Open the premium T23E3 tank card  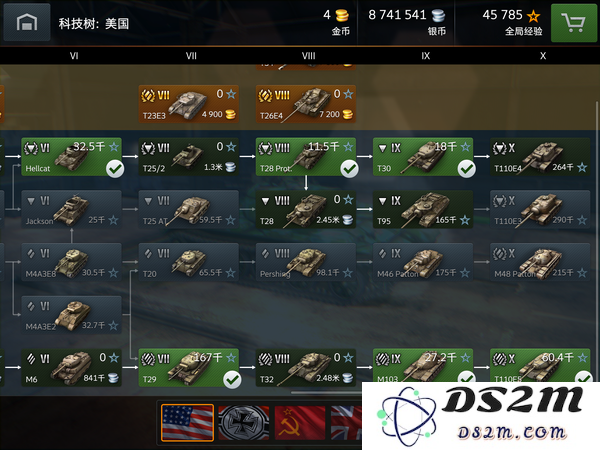189,104
